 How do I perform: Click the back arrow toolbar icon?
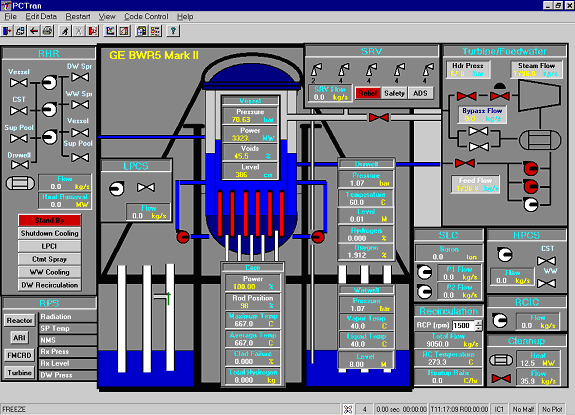pos(34,31)
